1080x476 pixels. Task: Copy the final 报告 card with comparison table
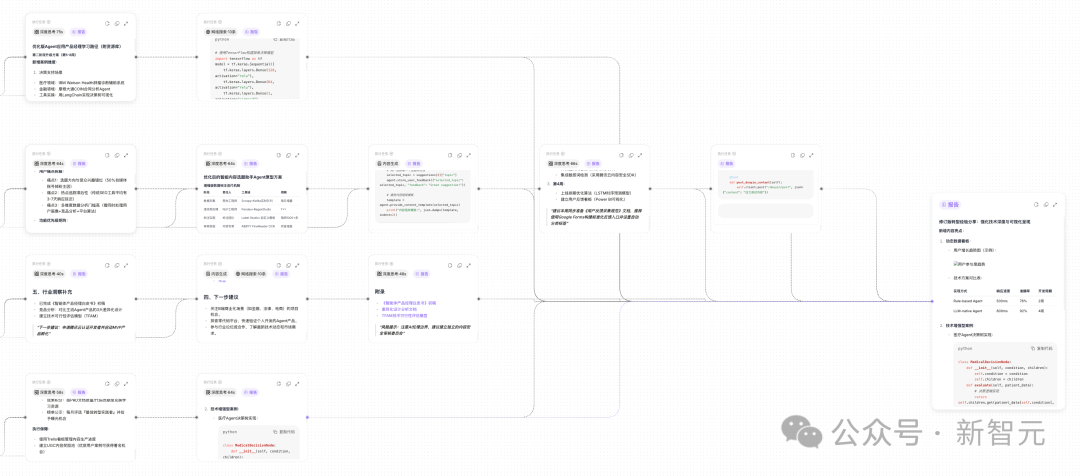(1044, 205)
